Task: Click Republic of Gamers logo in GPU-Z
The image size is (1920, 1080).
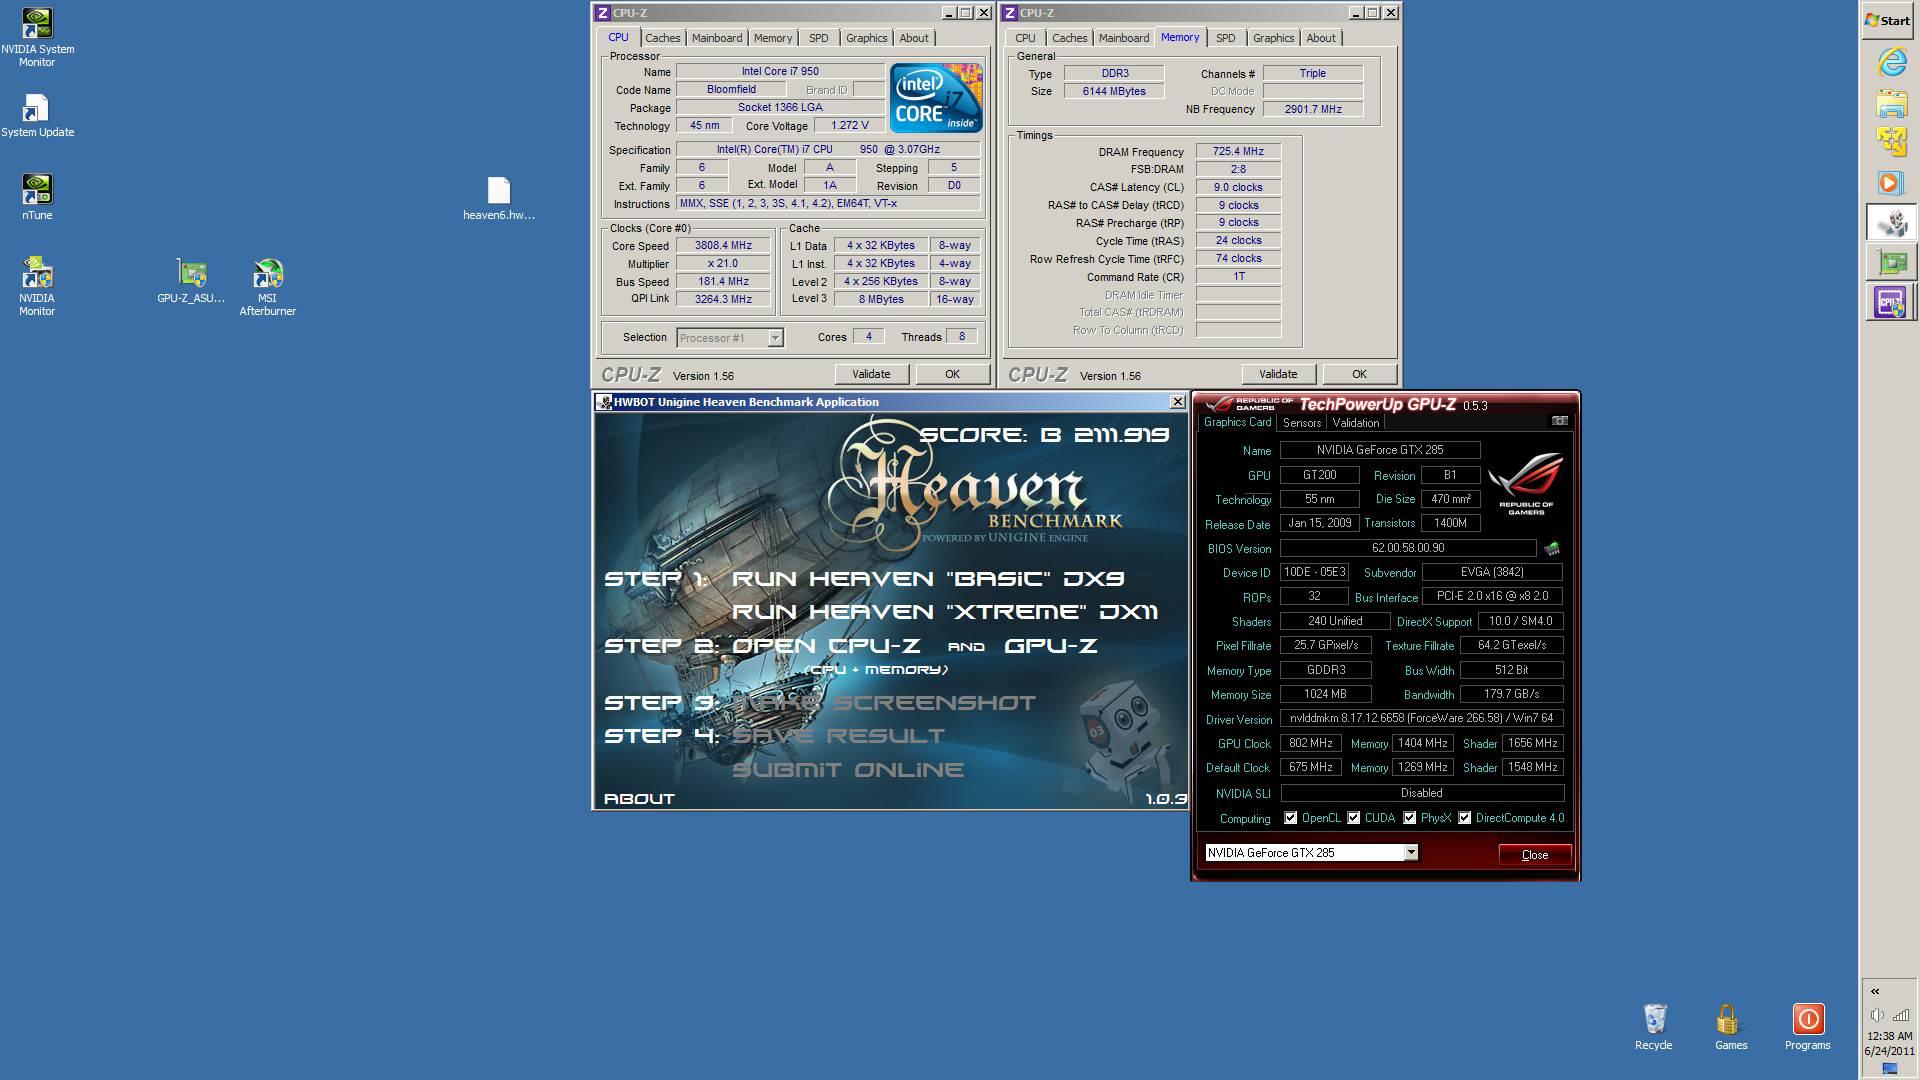Action: pos(1525,484)
